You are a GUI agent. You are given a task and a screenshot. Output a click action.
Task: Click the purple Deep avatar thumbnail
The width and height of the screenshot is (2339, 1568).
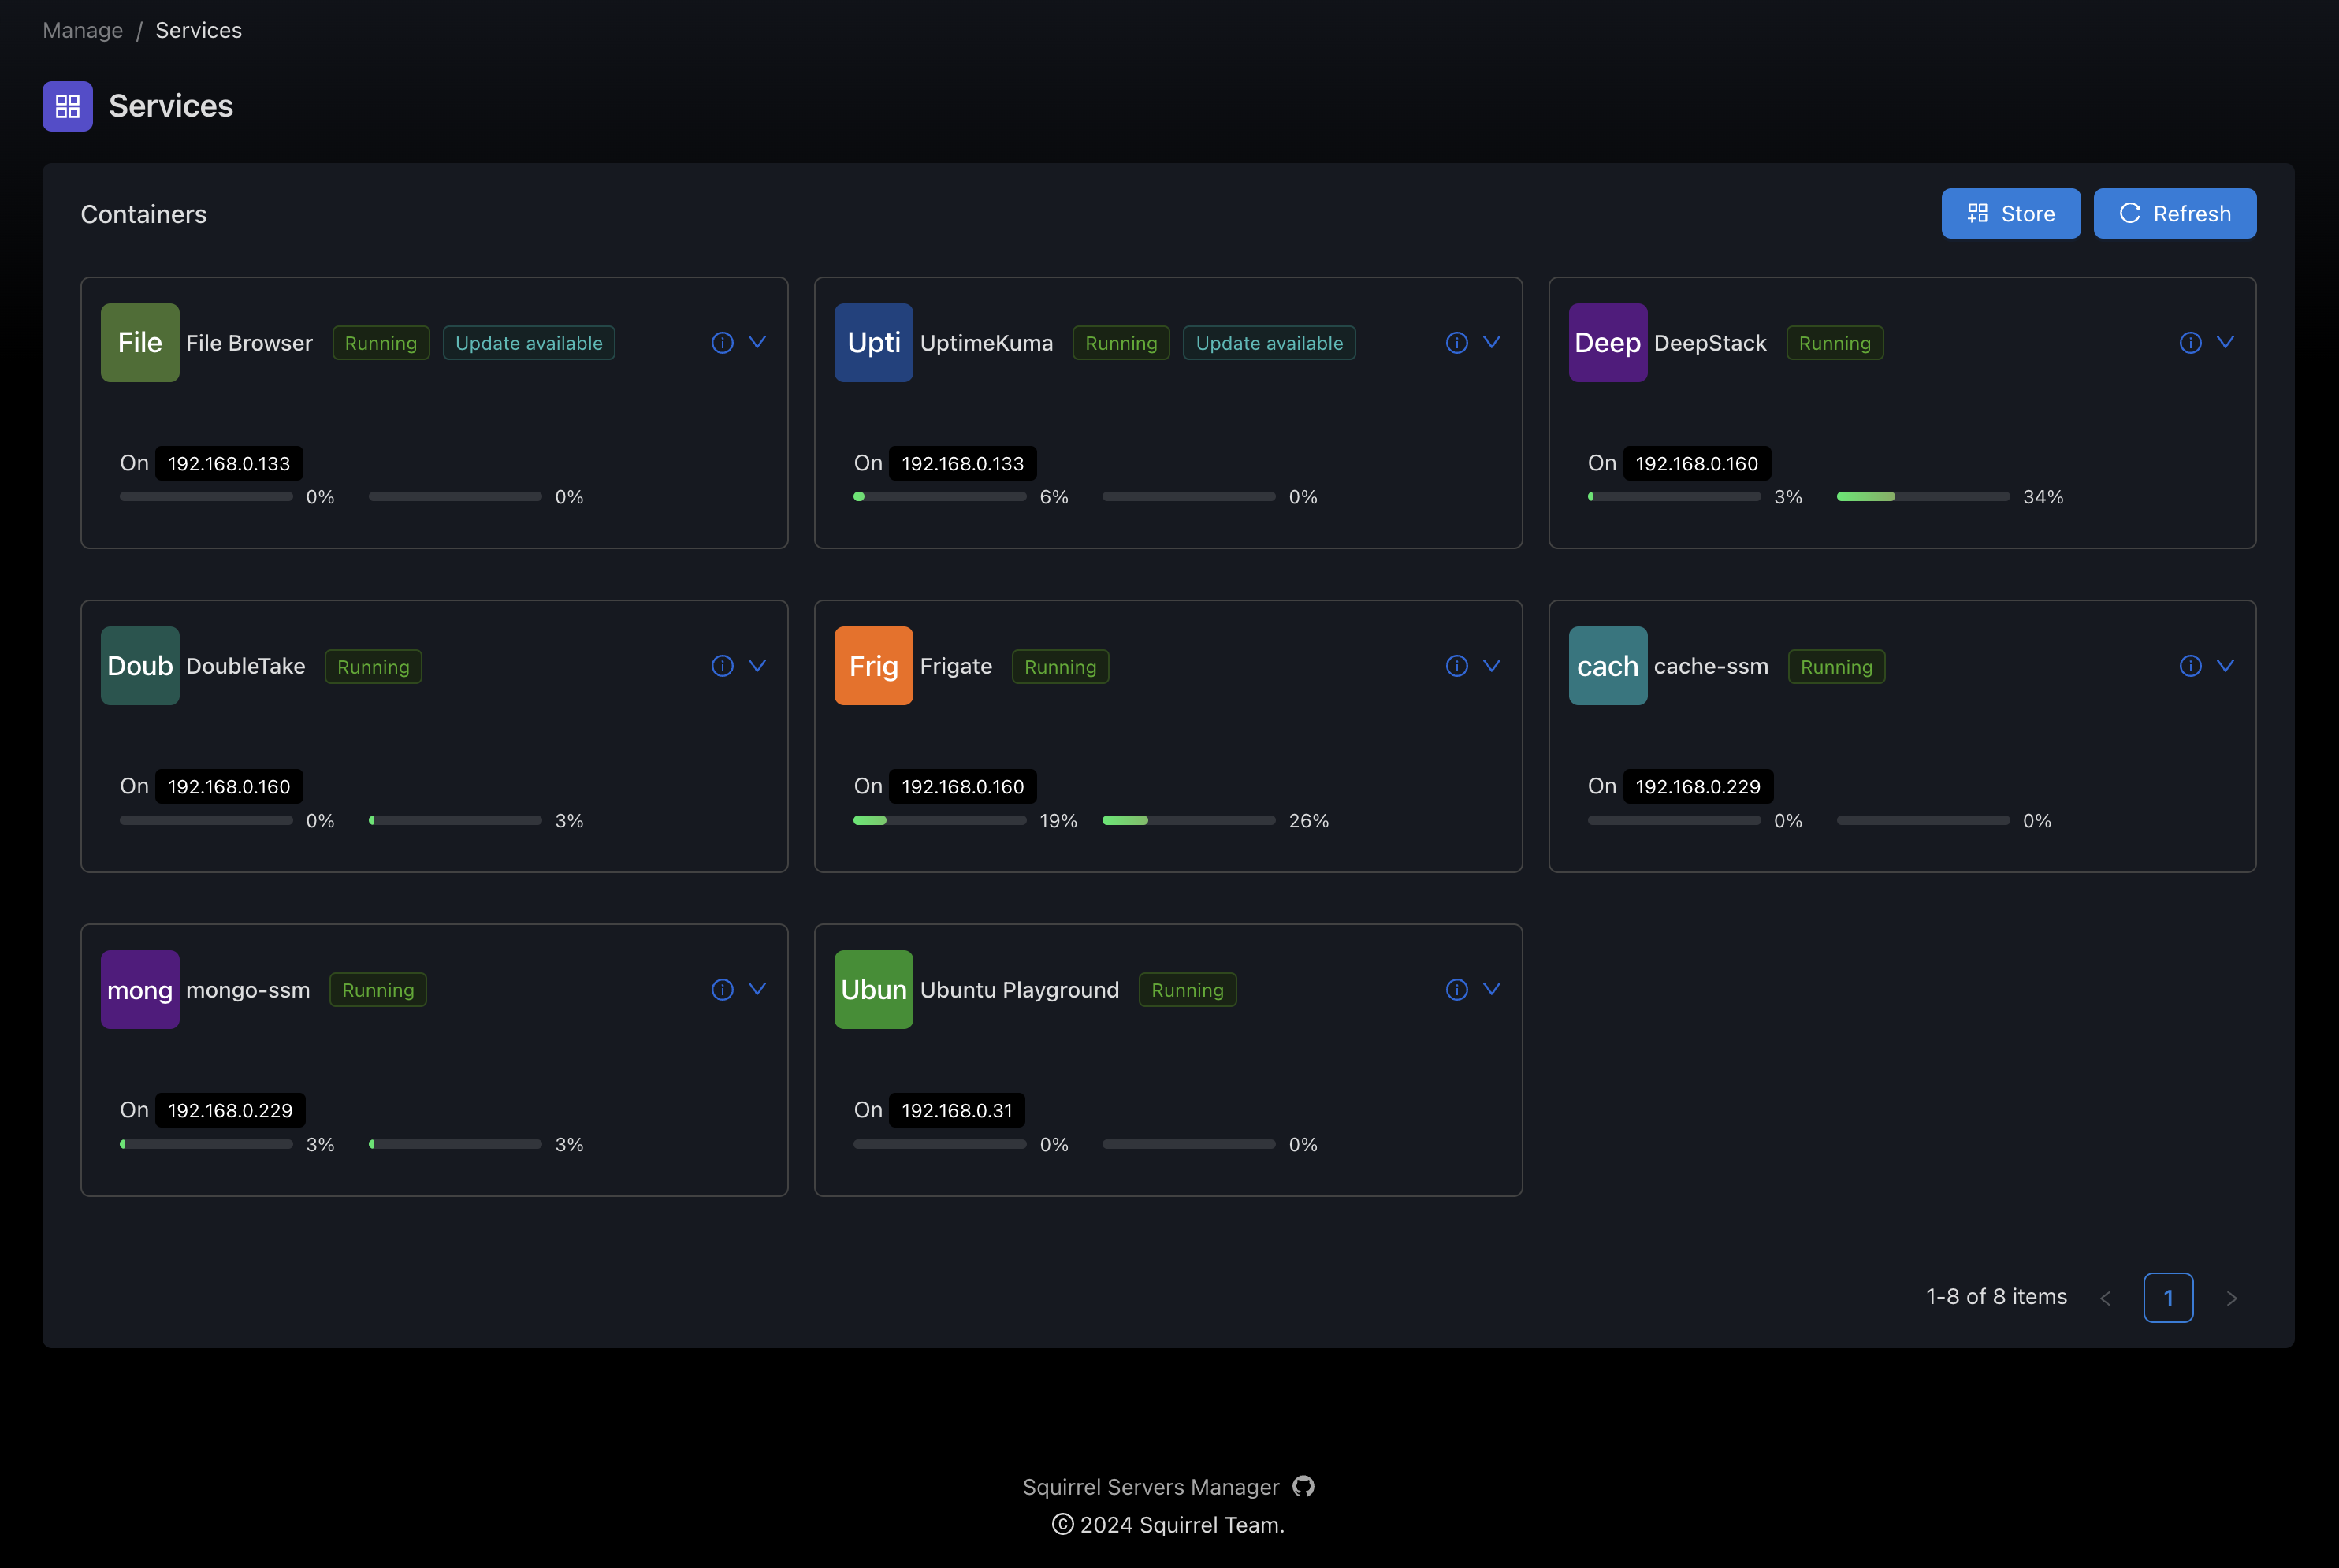click(1607, 343)
